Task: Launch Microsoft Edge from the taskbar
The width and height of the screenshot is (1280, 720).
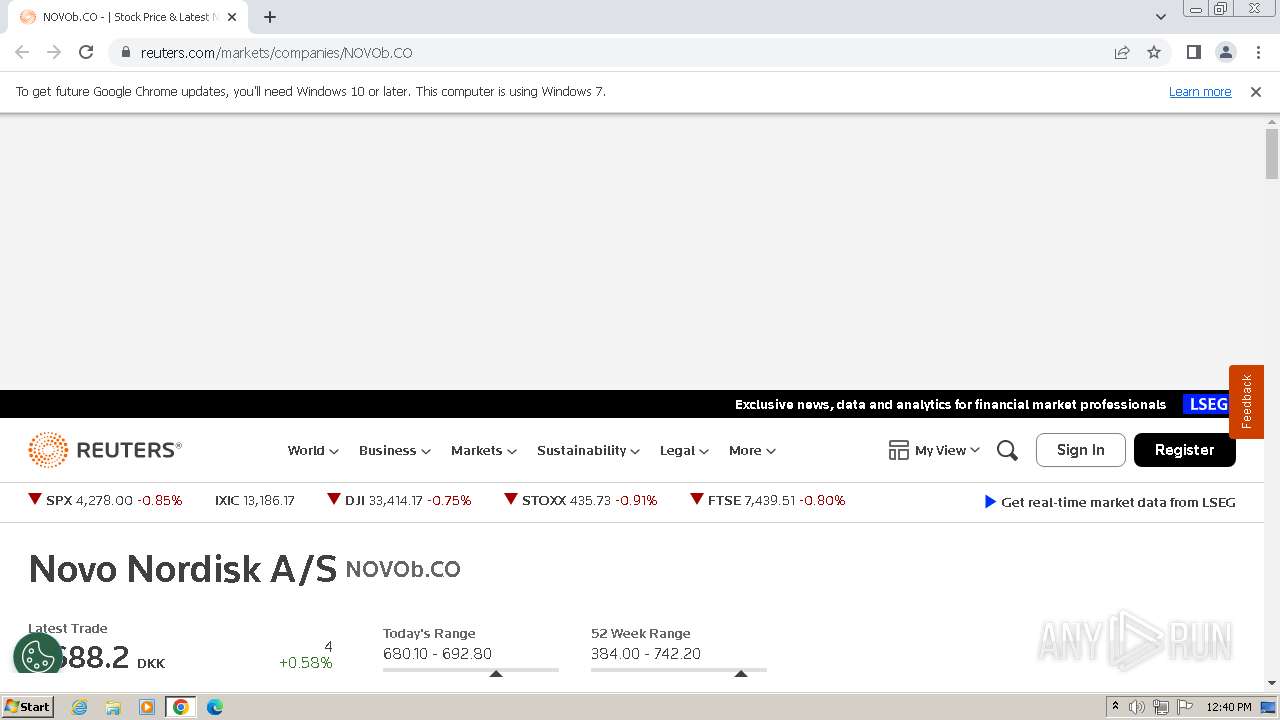Action: 215,707
